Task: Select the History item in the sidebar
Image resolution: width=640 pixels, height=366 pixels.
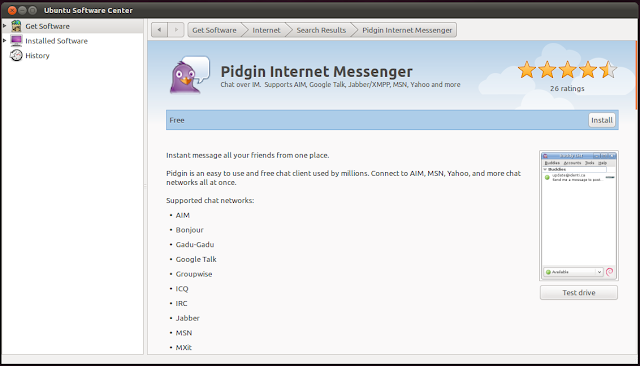Action: 37,55
